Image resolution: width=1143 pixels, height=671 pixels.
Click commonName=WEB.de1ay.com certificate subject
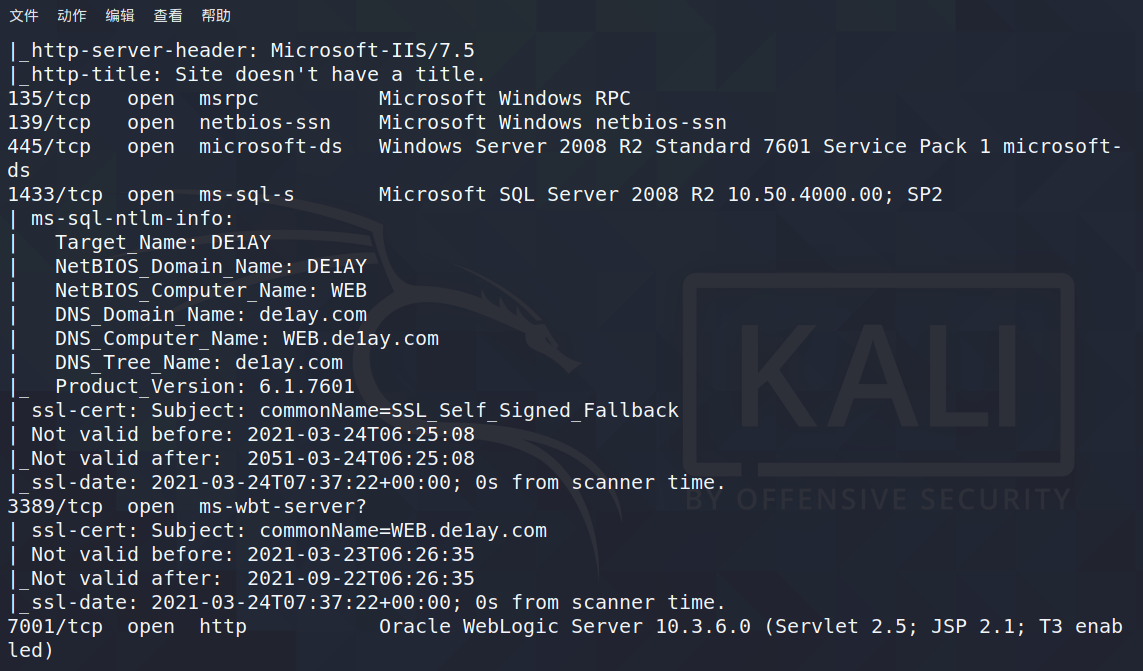(403, 531)
